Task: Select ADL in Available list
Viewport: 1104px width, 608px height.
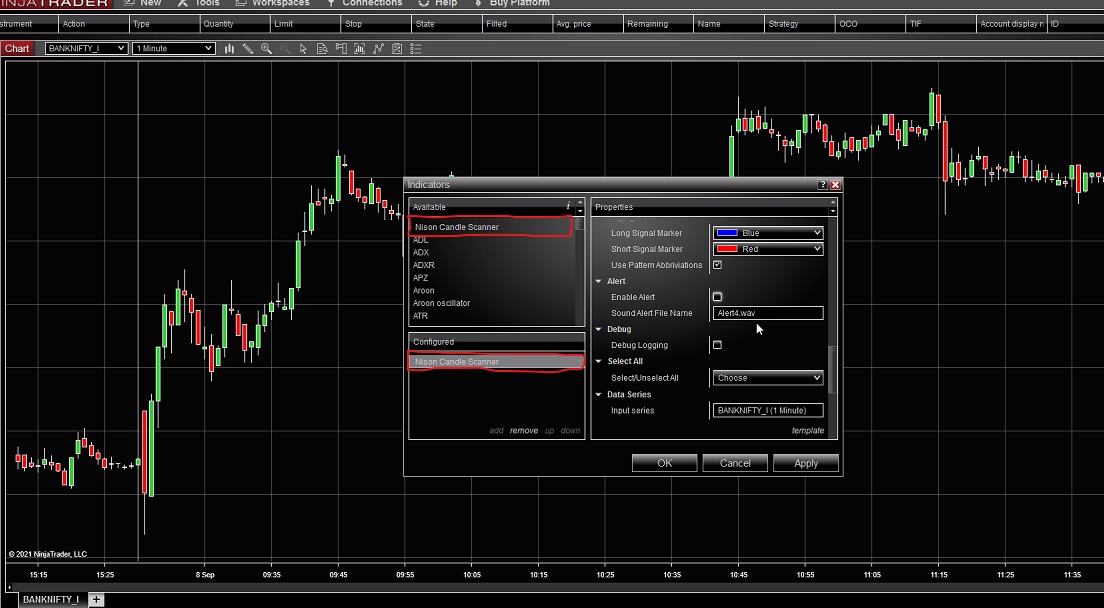Action: click(421, 240)
